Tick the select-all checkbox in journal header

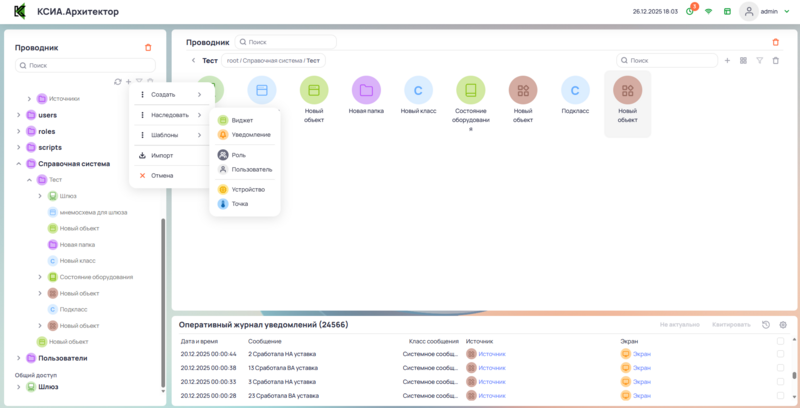(780, 341)
